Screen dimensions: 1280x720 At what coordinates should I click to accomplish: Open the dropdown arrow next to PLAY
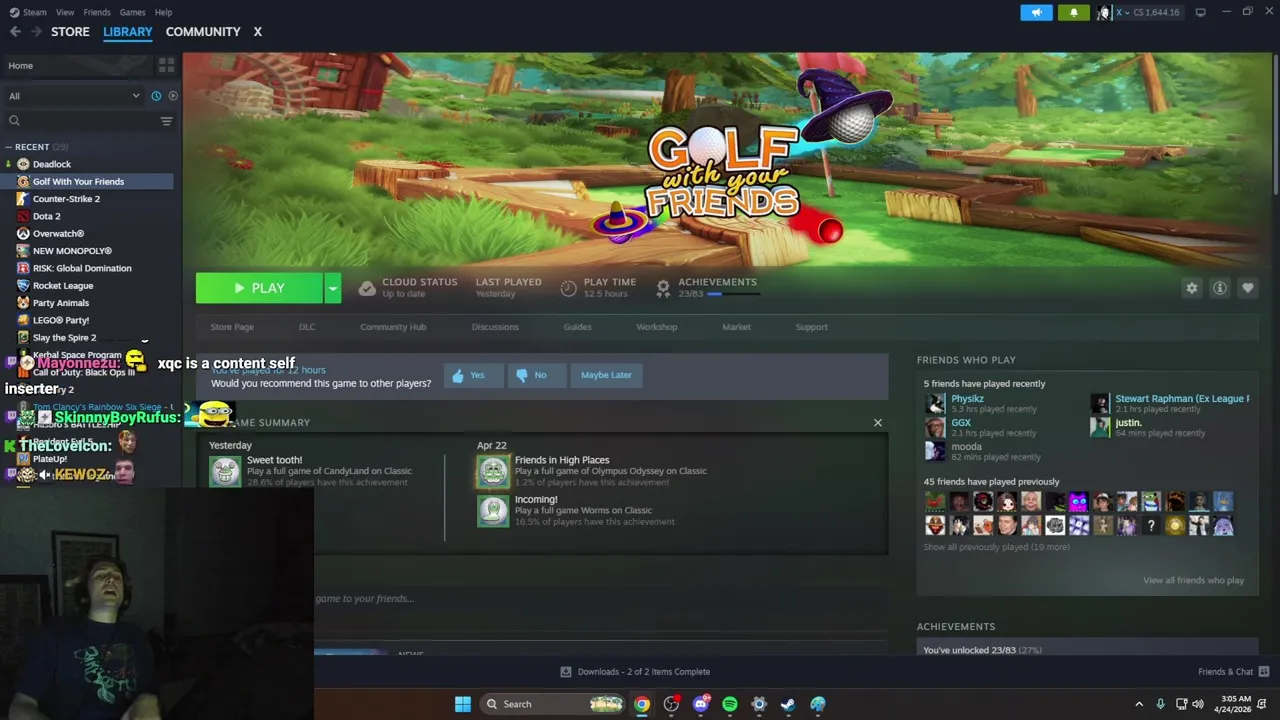(332, 288)
